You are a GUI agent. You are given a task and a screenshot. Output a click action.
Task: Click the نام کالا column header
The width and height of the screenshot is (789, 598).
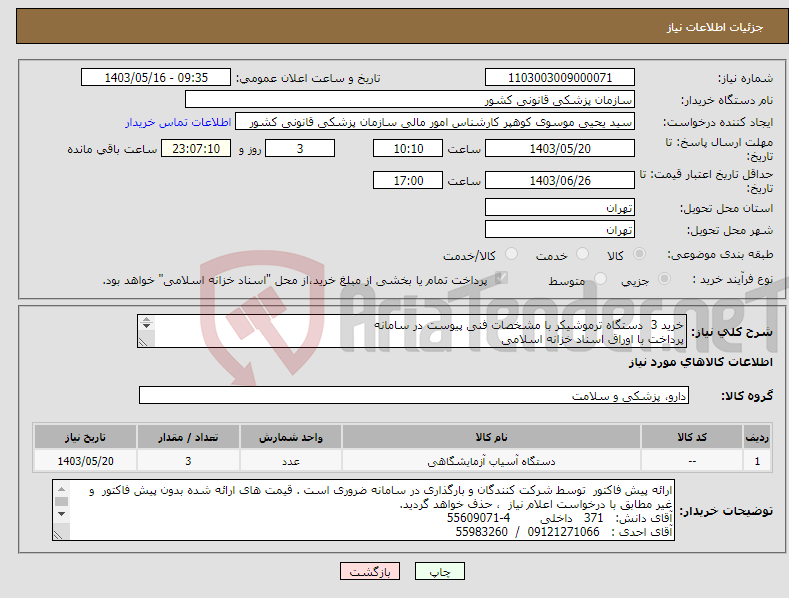pyautogui.click(x=491, y=437)
